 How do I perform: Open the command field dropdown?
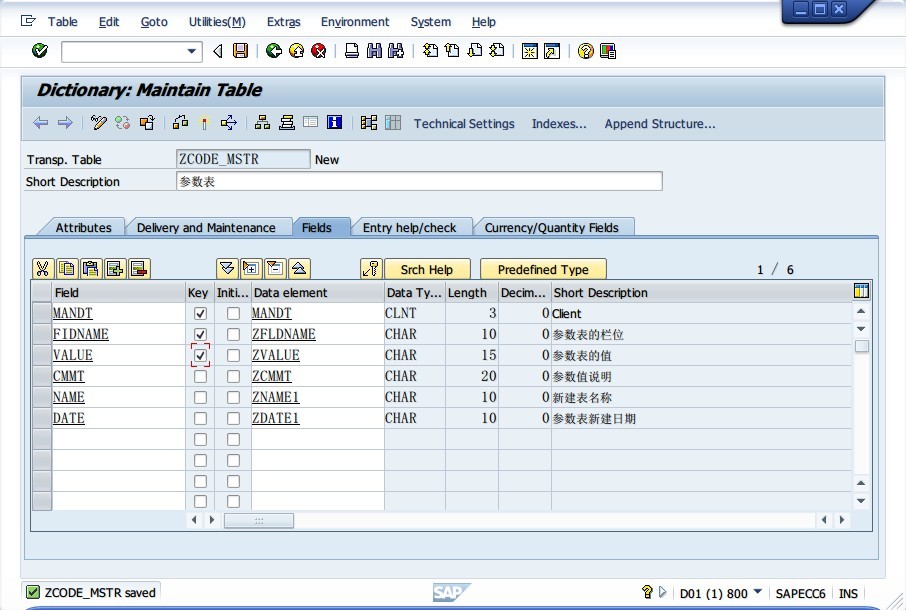click(x=192, y=51)
